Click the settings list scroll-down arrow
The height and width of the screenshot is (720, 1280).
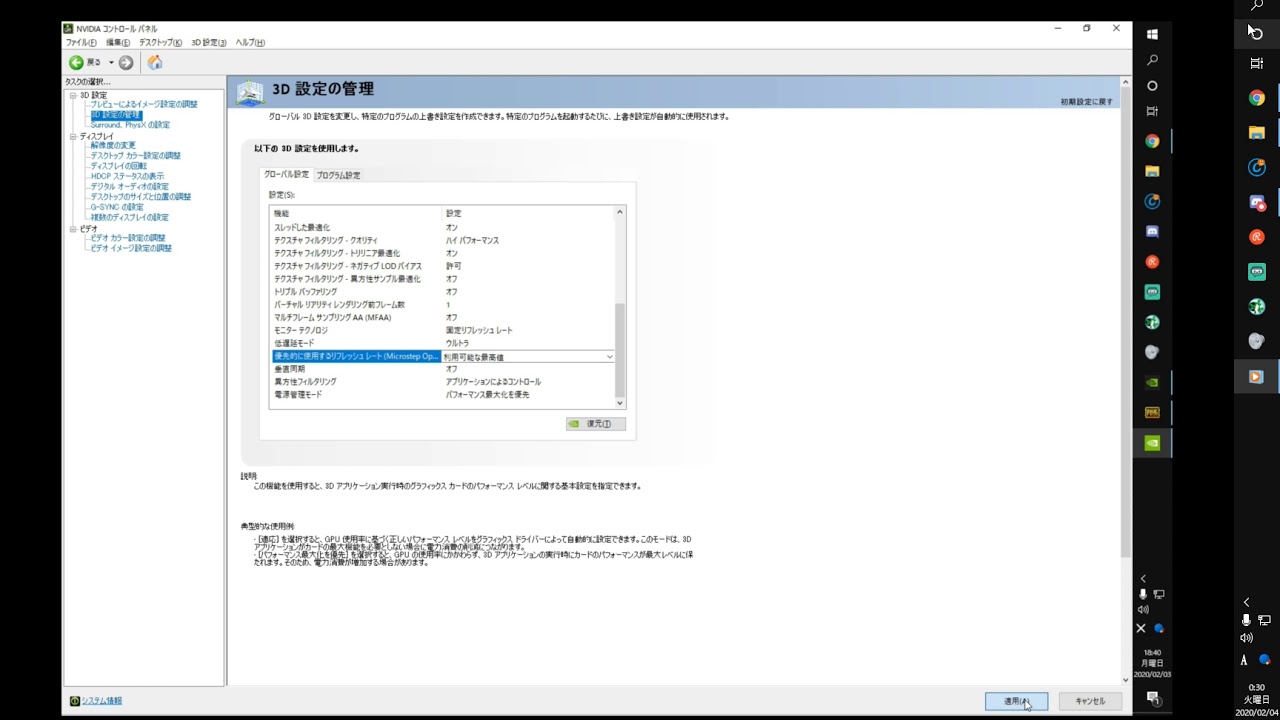point(620,403)
